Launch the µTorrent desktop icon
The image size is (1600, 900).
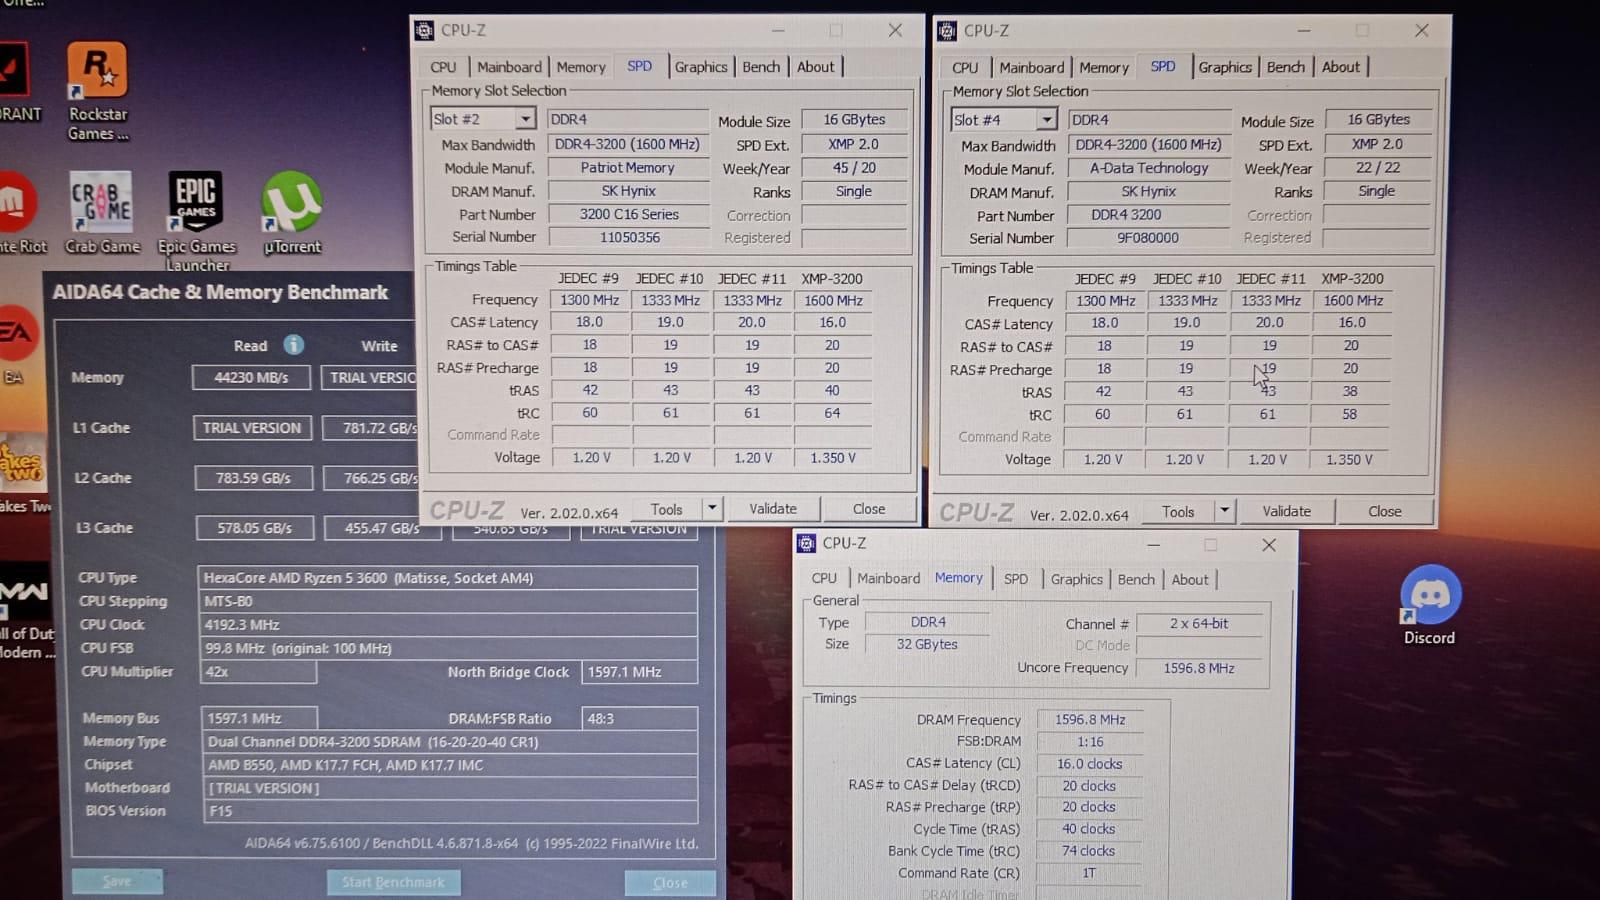coord(292,212)
